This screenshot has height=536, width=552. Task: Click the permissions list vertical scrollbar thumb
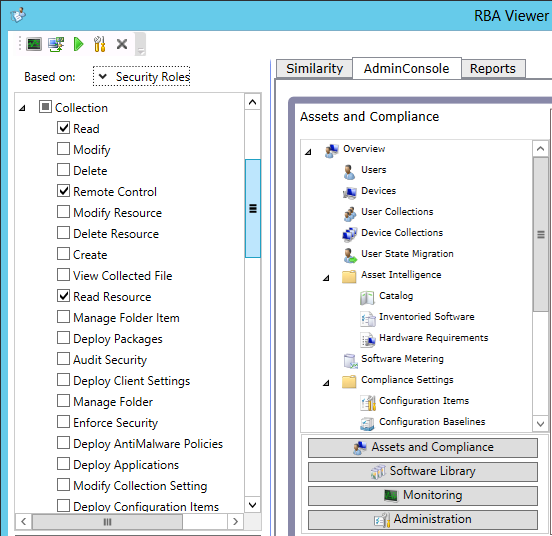[253, 208]
